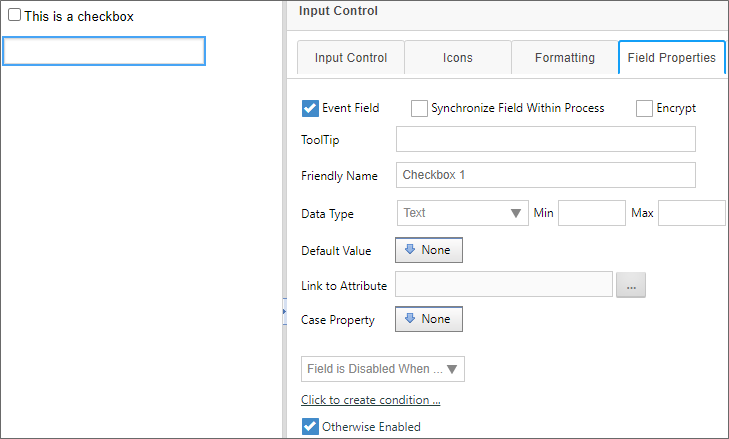Viewport: 729px width, 439px height.
Task: Click the 'Click to create condition' link
Action: (x=370, y=400)
